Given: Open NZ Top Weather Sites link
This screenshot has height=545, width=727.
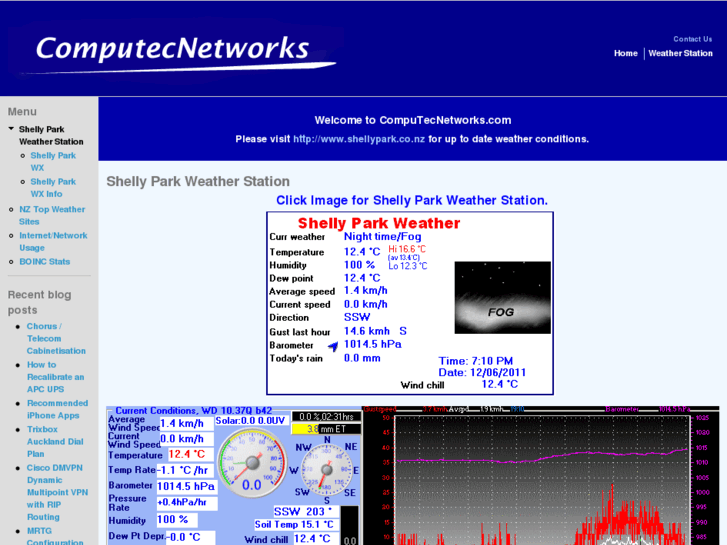Looking at the screenshot, I should point(52,215).
